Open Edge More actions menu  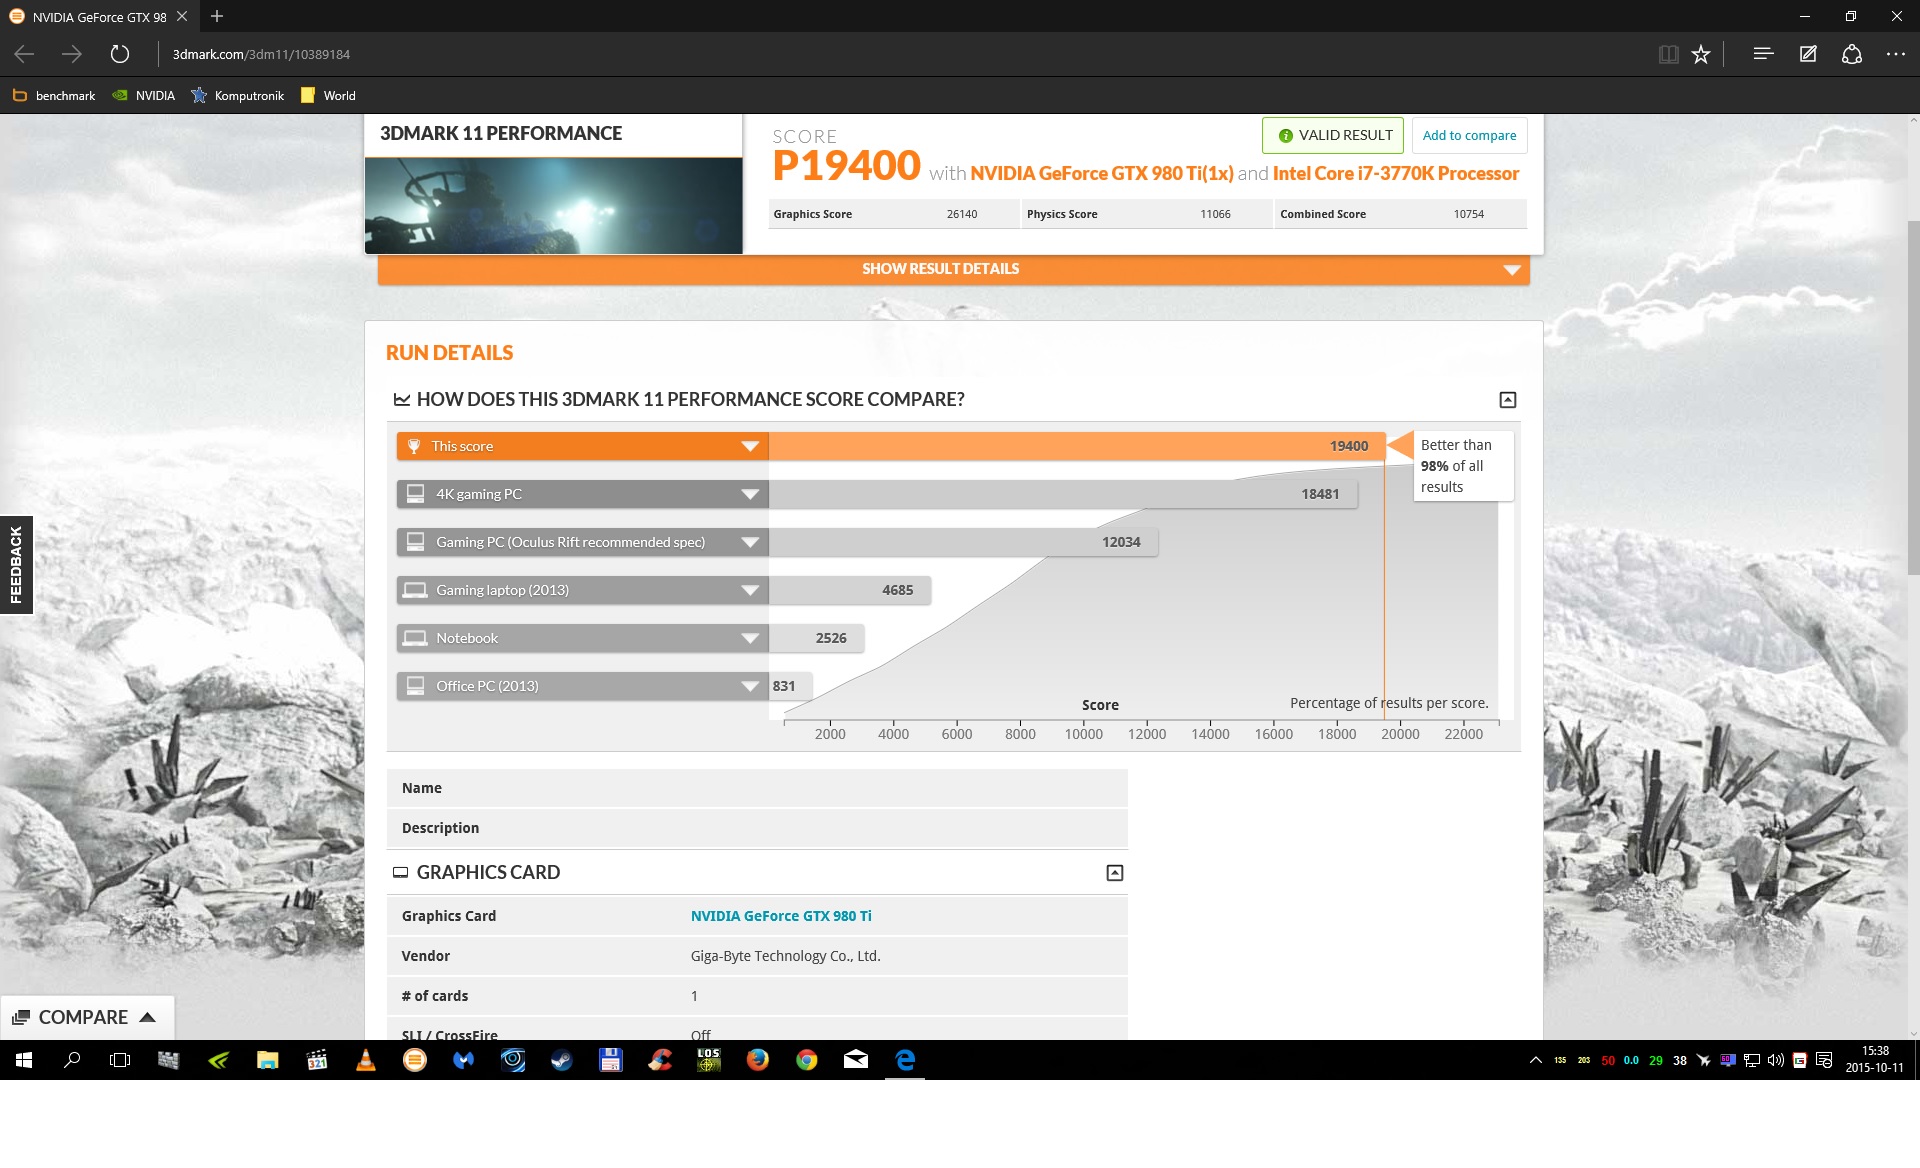[x=1896, y=54]
